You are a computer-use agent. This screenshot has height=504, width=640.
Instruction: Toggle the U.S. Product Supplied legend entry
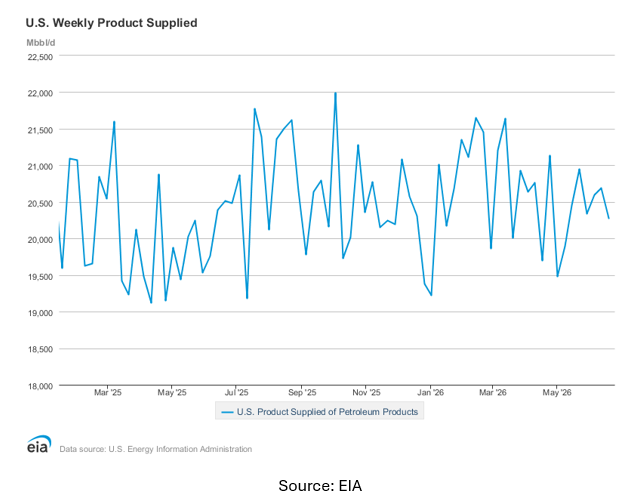[x=320, y=412]
